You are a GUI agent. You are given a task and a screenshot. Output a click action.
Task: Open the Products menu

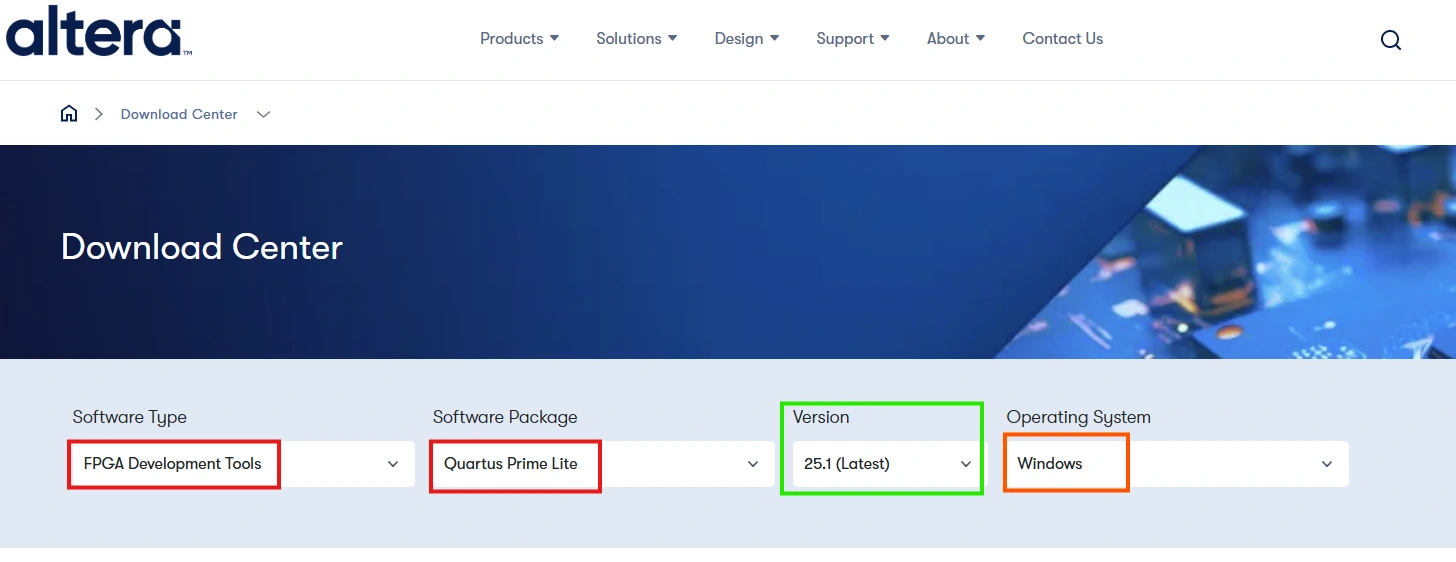click(519, 39)
